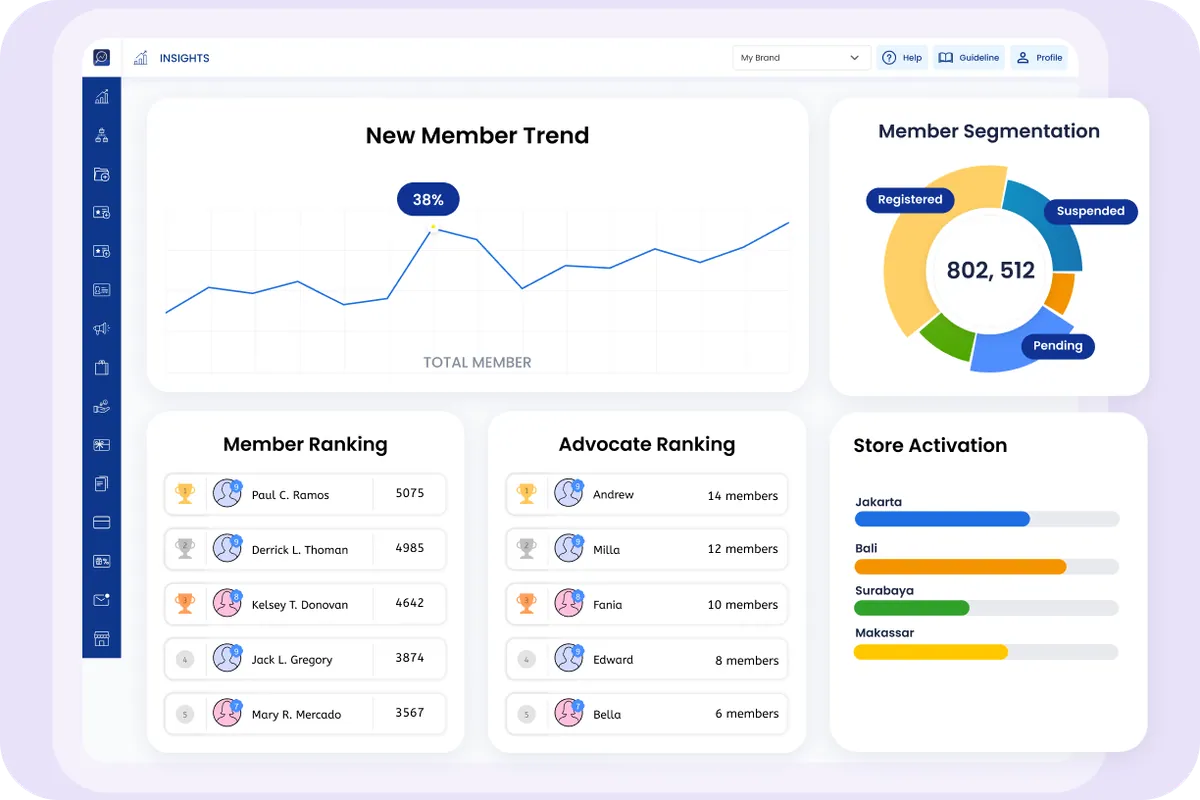This screenshot has height=800, width=1200.
Task: Click the score 4642
Action: [x=410, y=603]
